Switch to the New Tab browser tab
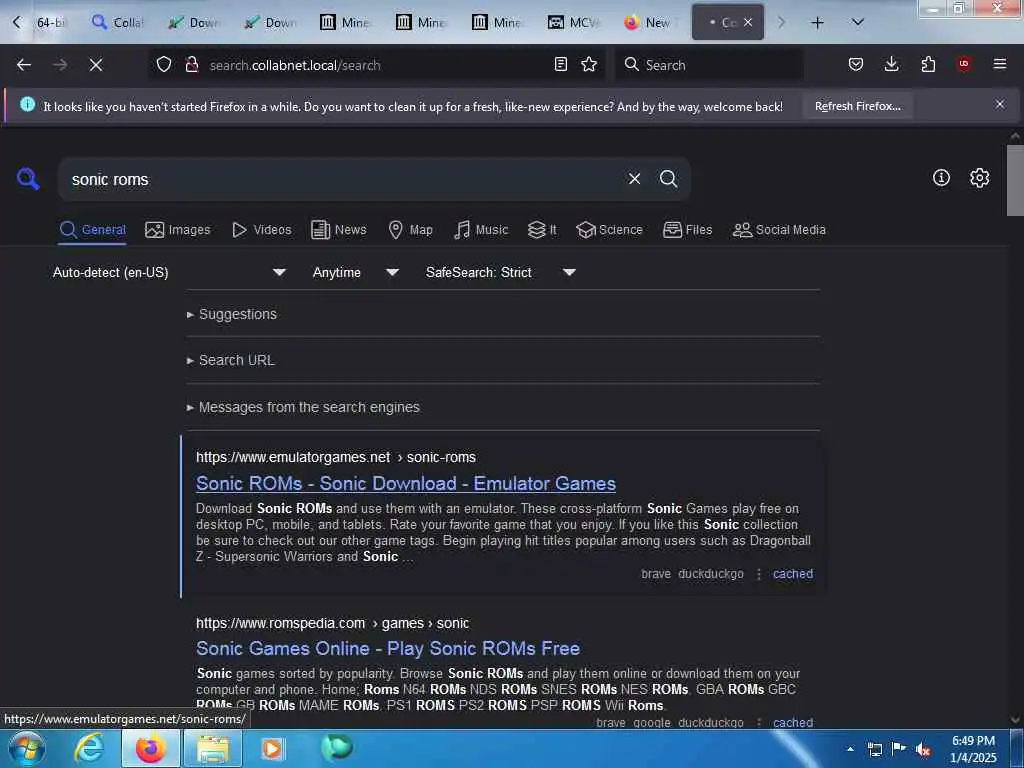The image size is (1024, 768). 648,23
